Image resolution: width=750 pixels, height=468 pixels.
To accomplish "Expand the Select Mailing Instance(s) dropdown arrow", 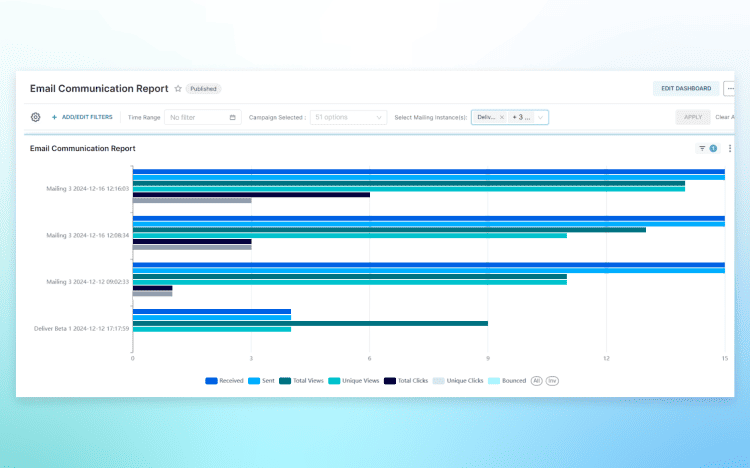I will click(x=541, y=117).
